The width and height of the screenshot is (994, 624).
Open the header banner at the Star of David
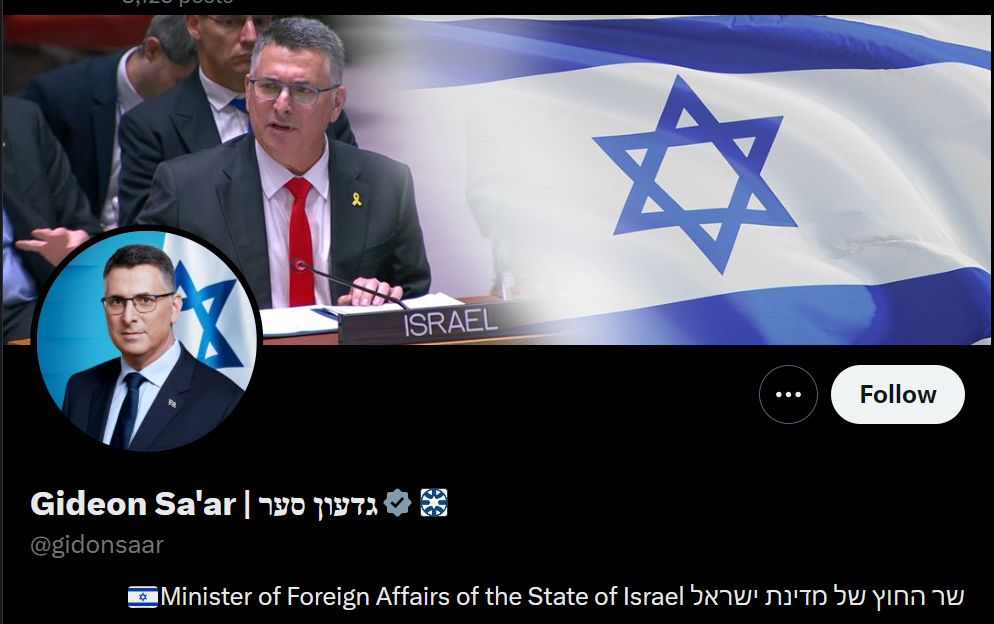click(x=695, y=174)
